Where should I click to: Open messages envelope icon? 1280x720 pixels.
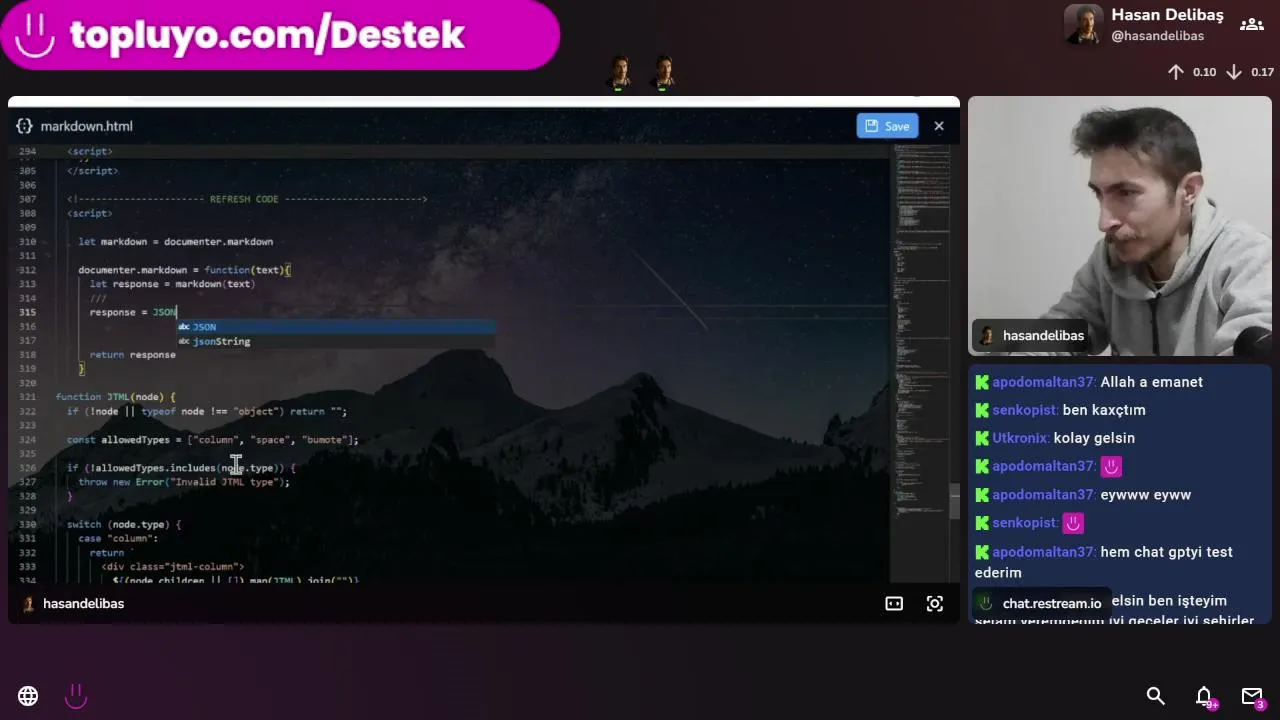1252,696
